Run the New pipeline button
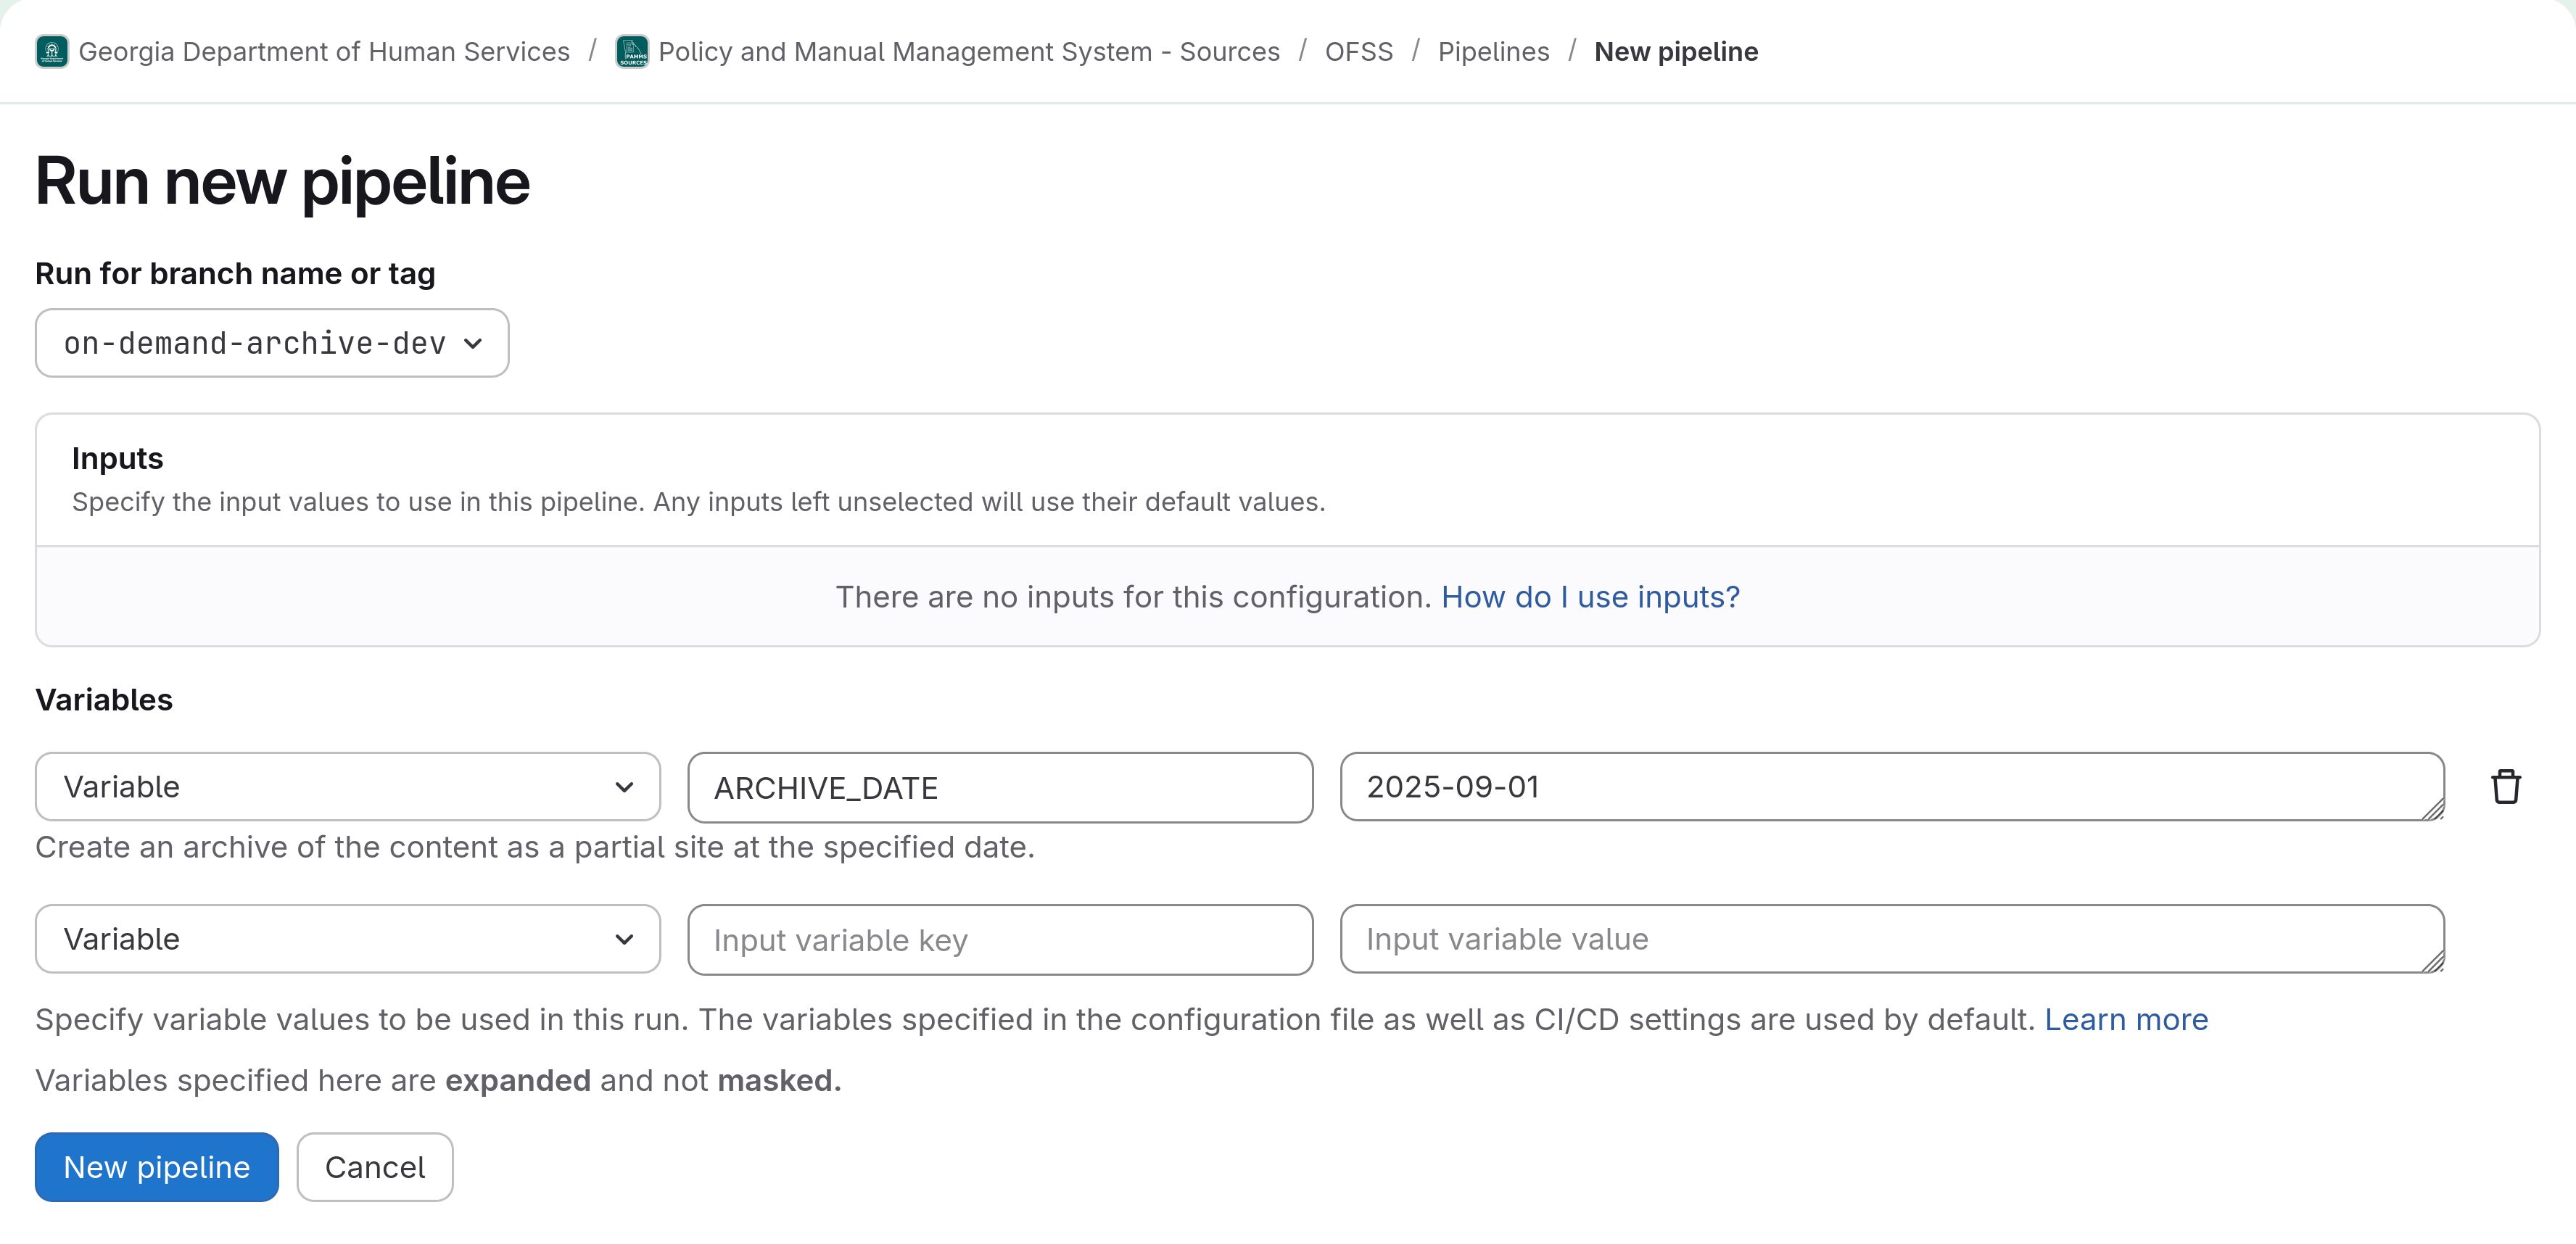Viewport: 2576px width, 1244px height. (x=156, y=1166)
